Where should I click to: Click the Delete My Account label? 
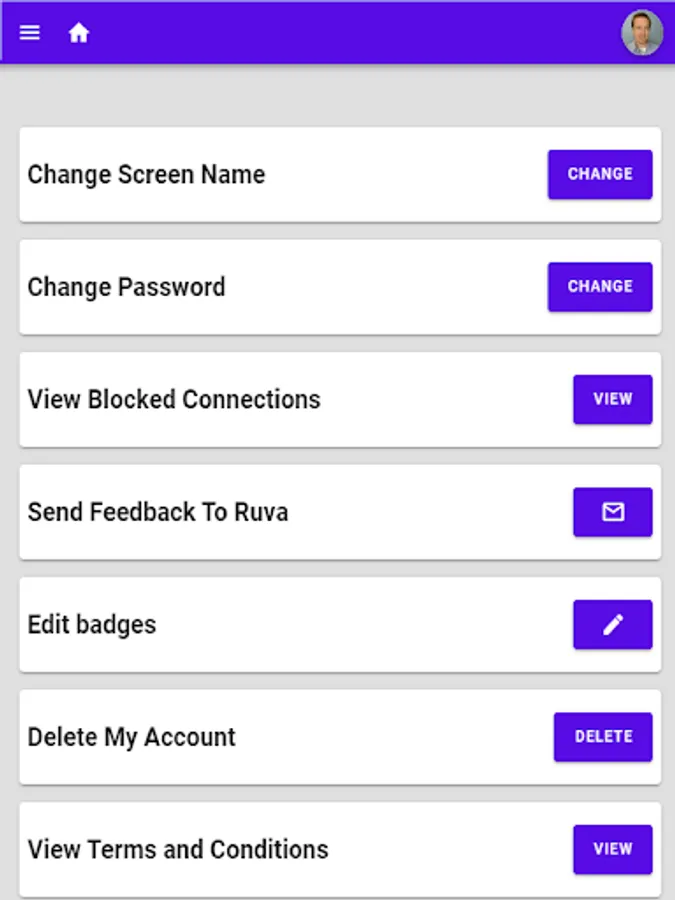click(x=131, y=737)
